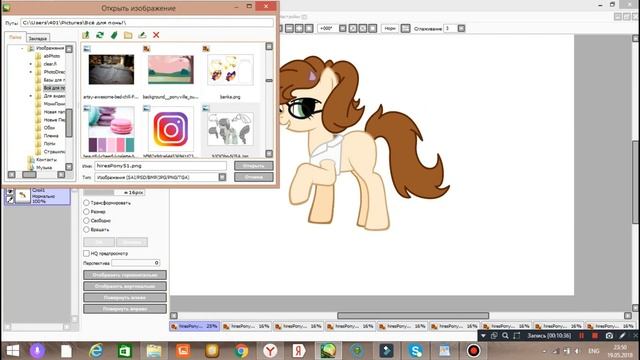Select the Размер radio option
Screen dimensions: 640x360
[x=86, y=211]
